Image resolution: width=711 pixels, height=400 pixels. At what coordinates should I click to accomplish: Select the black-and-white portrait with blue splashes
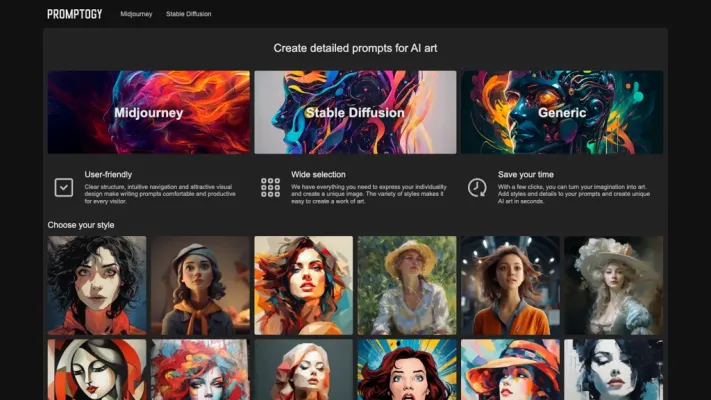coord(614,370)
